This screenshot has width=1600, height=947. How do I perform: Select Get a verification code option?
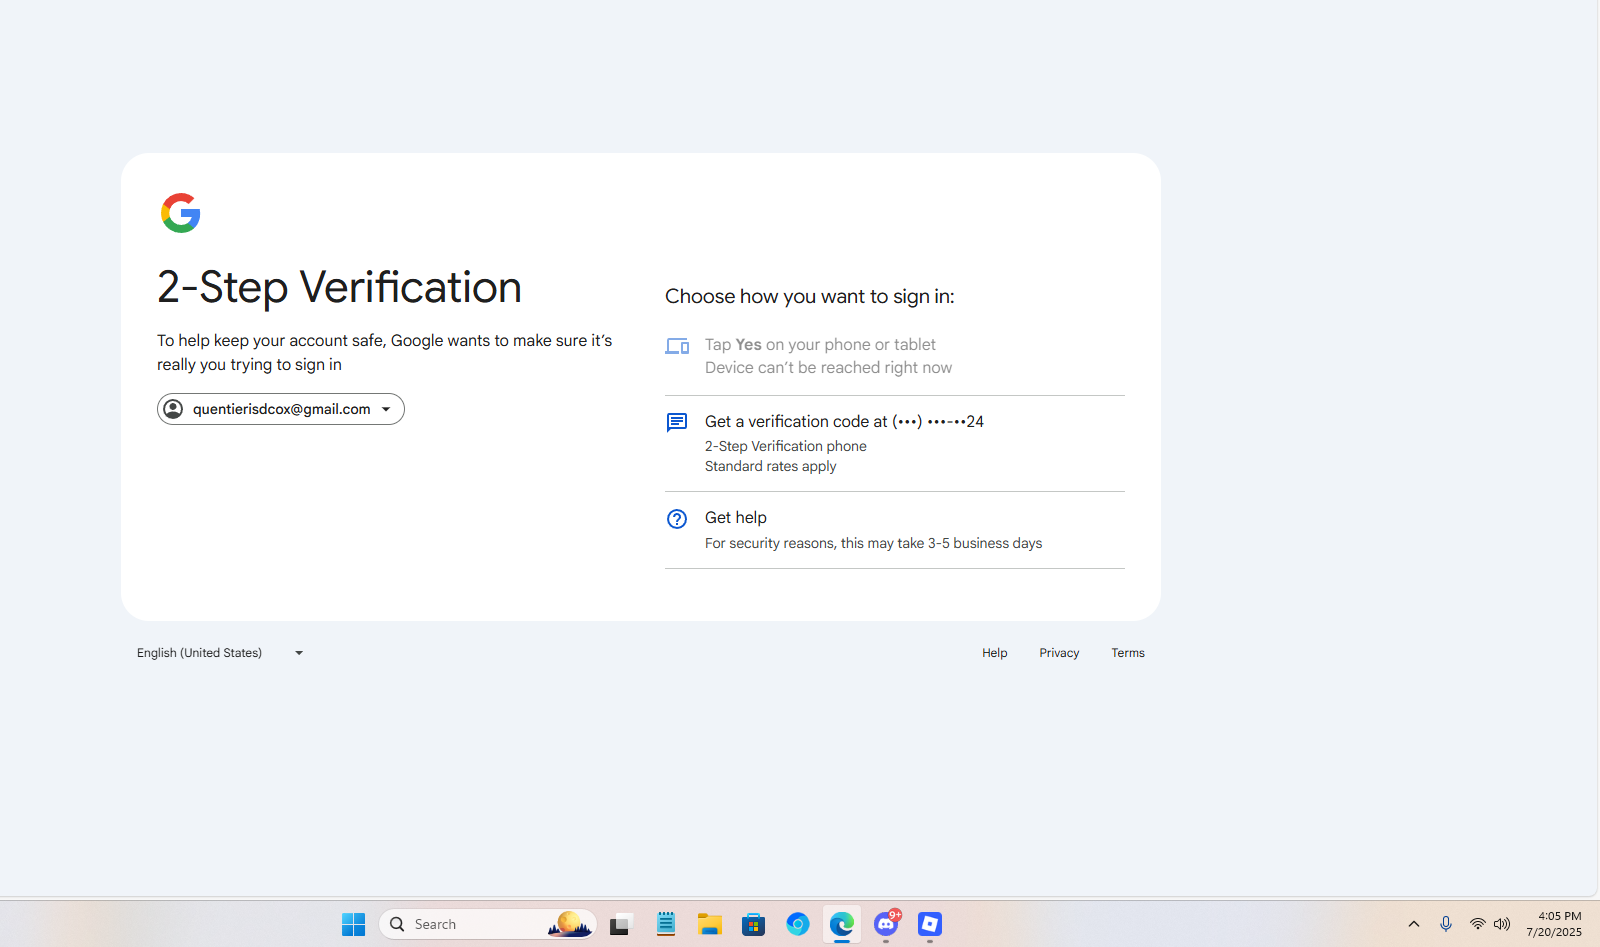pyautogui.click(x=894, y=443)
